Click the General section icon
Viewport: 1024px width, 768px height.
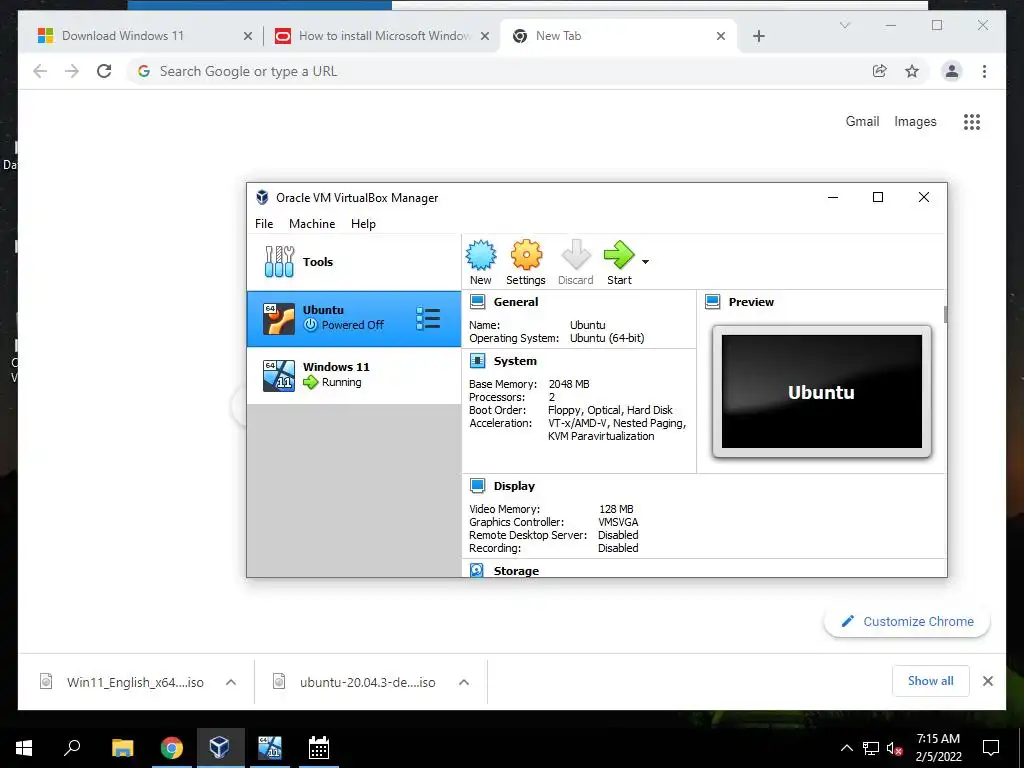(x=477, y=302)
